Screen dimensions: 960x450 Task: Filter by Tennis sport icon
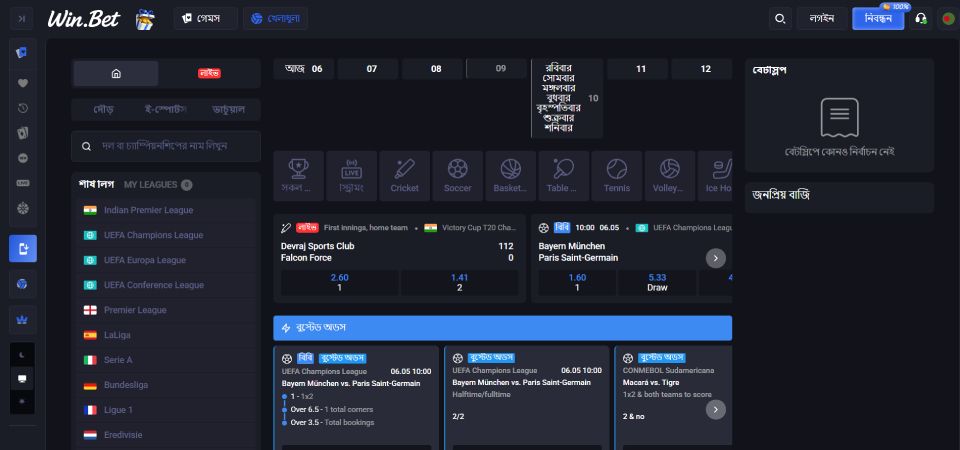pos(617,176)
